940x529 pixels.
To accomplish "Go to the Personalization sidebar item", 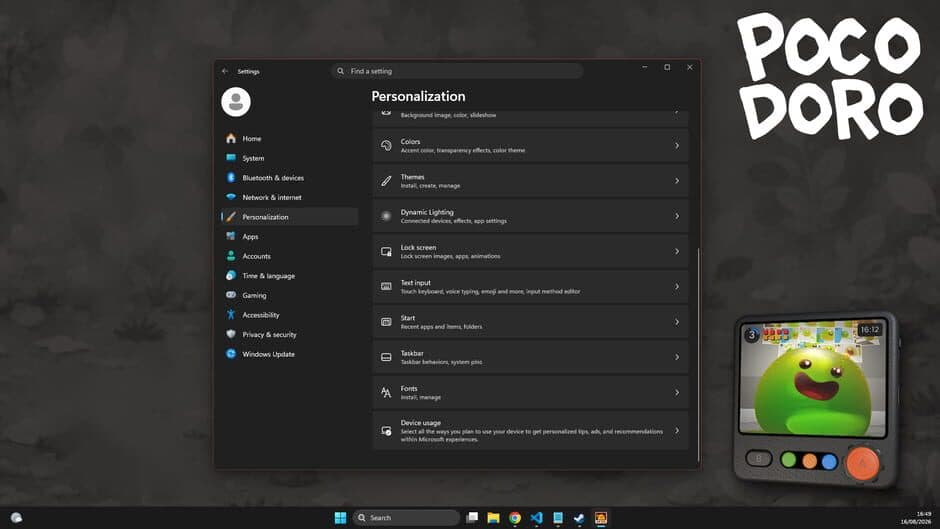I will point(290,217).
